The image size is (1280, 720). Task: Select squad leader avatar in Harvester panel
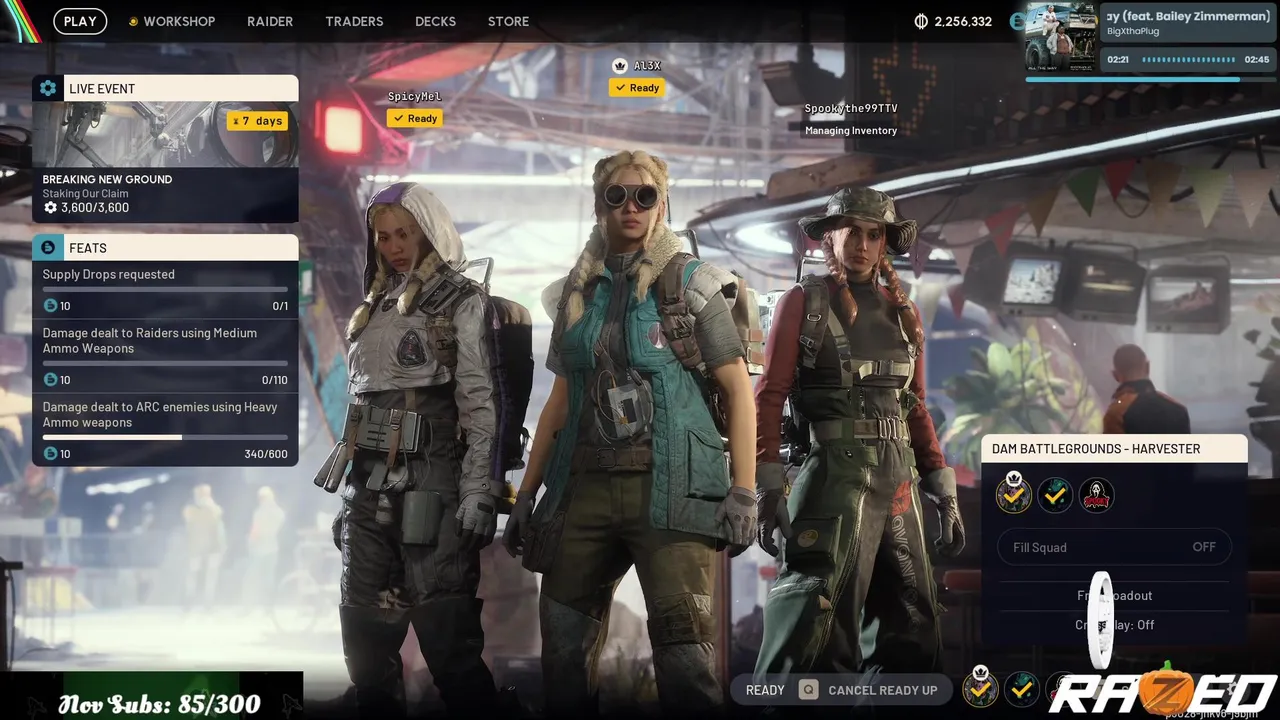[1014, 494]
